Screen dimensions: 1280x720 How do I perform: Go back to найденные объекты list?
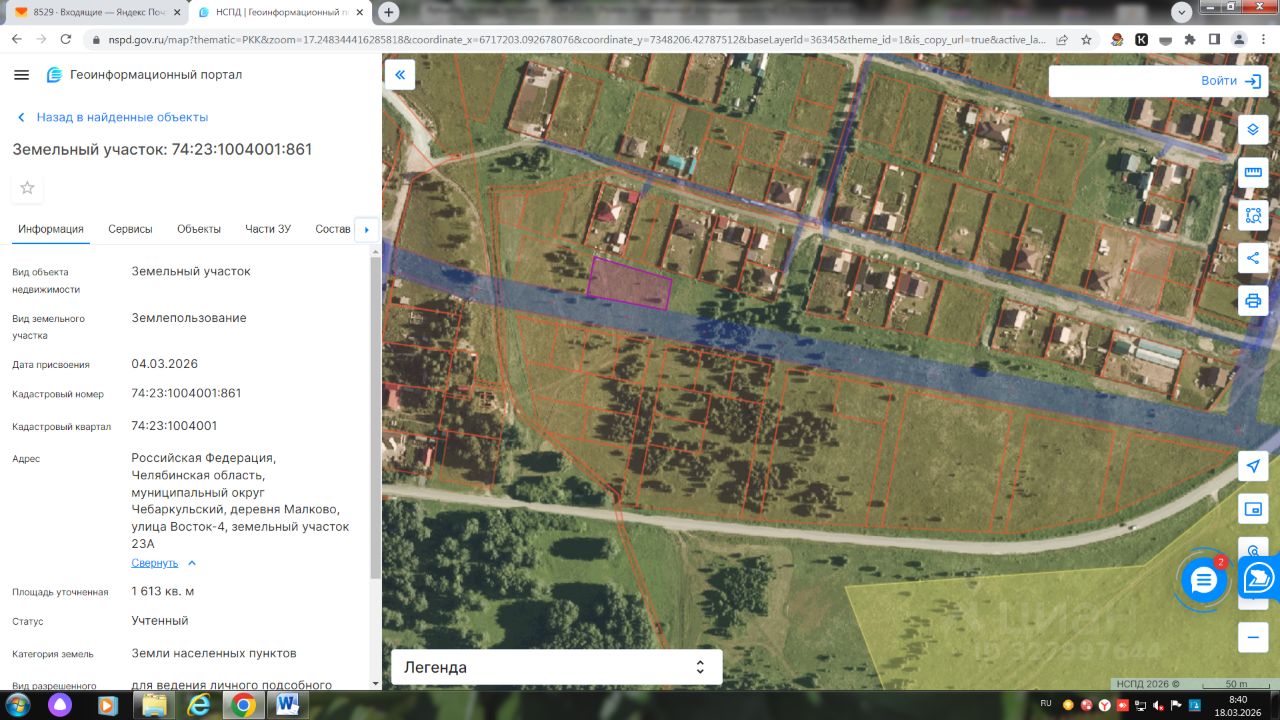112,117
